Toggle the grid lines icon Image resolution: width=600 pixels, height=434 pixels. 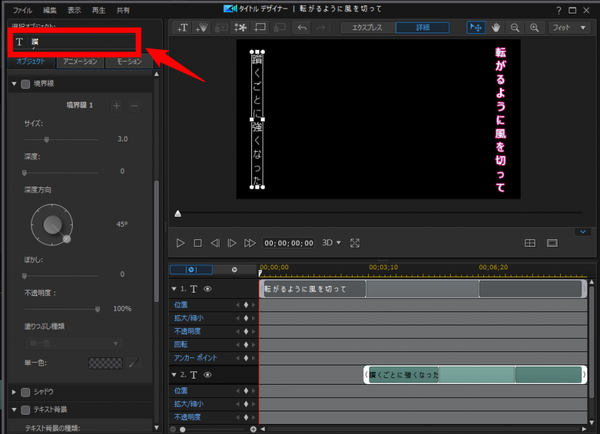pyautogui.click(x=530, y=243)
